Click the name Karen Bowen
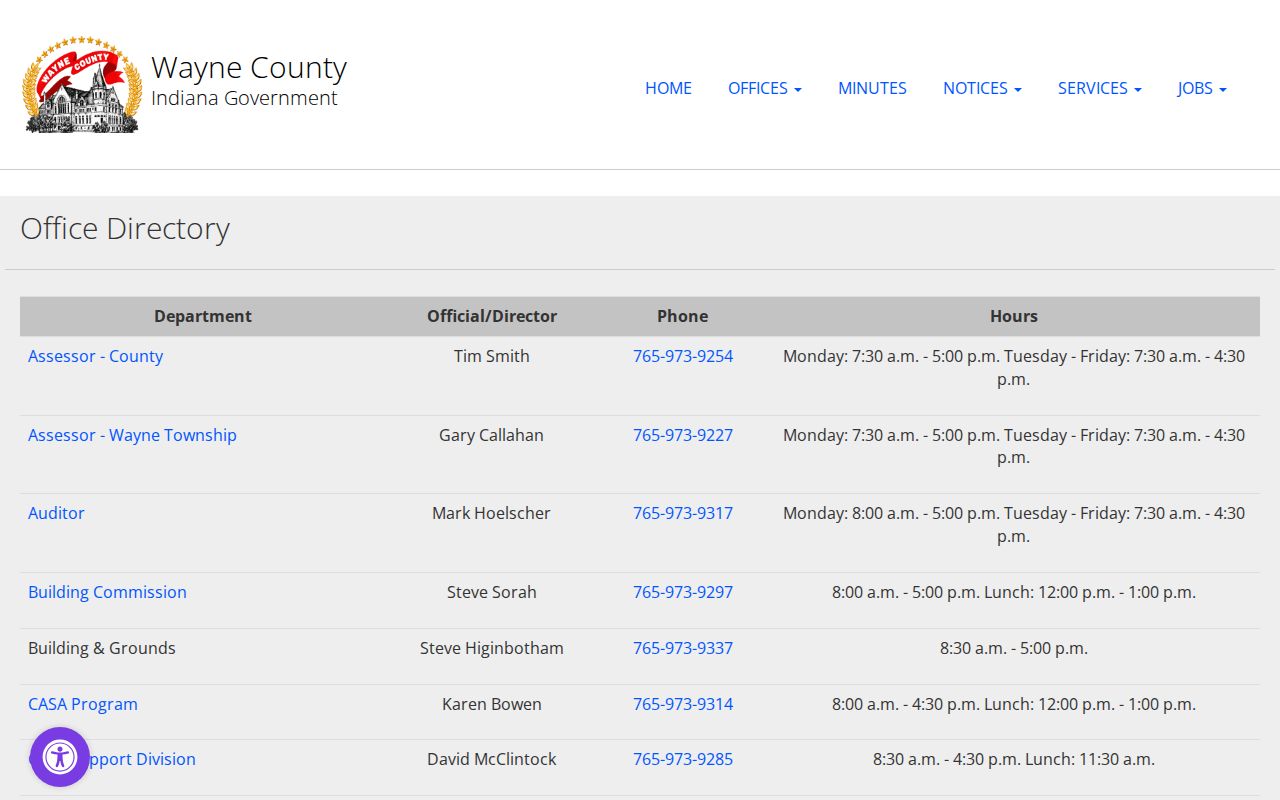1280x800 pixels. pos(492,704)
